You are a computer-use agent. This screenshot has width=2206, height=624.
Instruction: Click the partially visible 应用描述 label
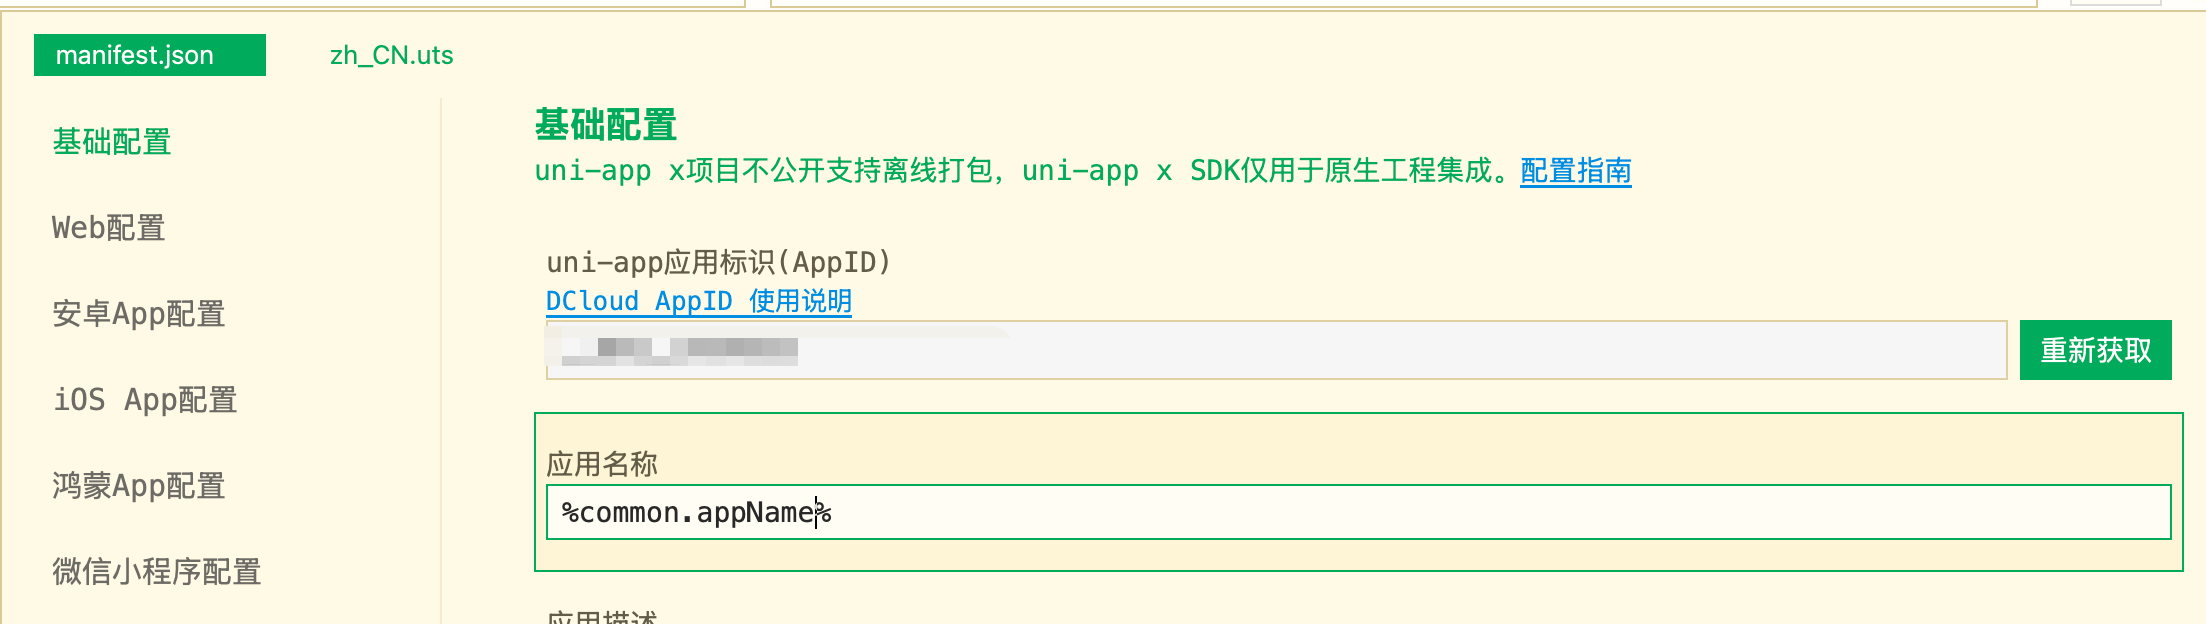[x=602, y=617]
